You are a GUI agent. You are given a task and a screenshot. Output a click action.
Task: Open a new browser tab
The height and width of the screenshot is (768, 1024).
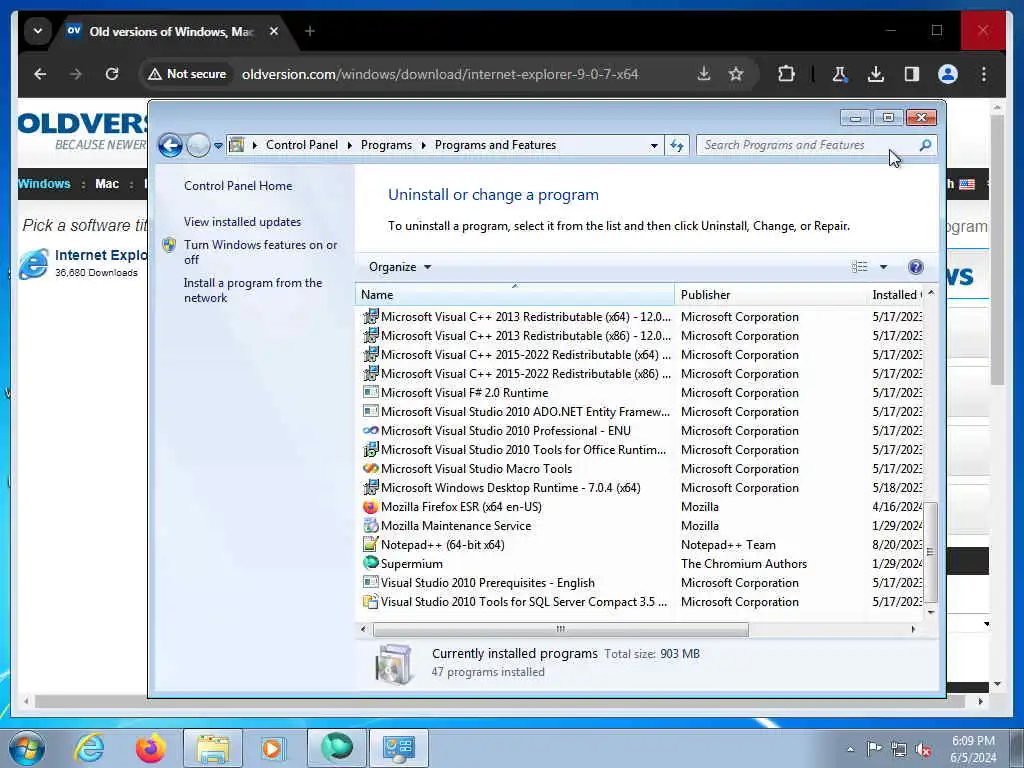click(310, 31)
